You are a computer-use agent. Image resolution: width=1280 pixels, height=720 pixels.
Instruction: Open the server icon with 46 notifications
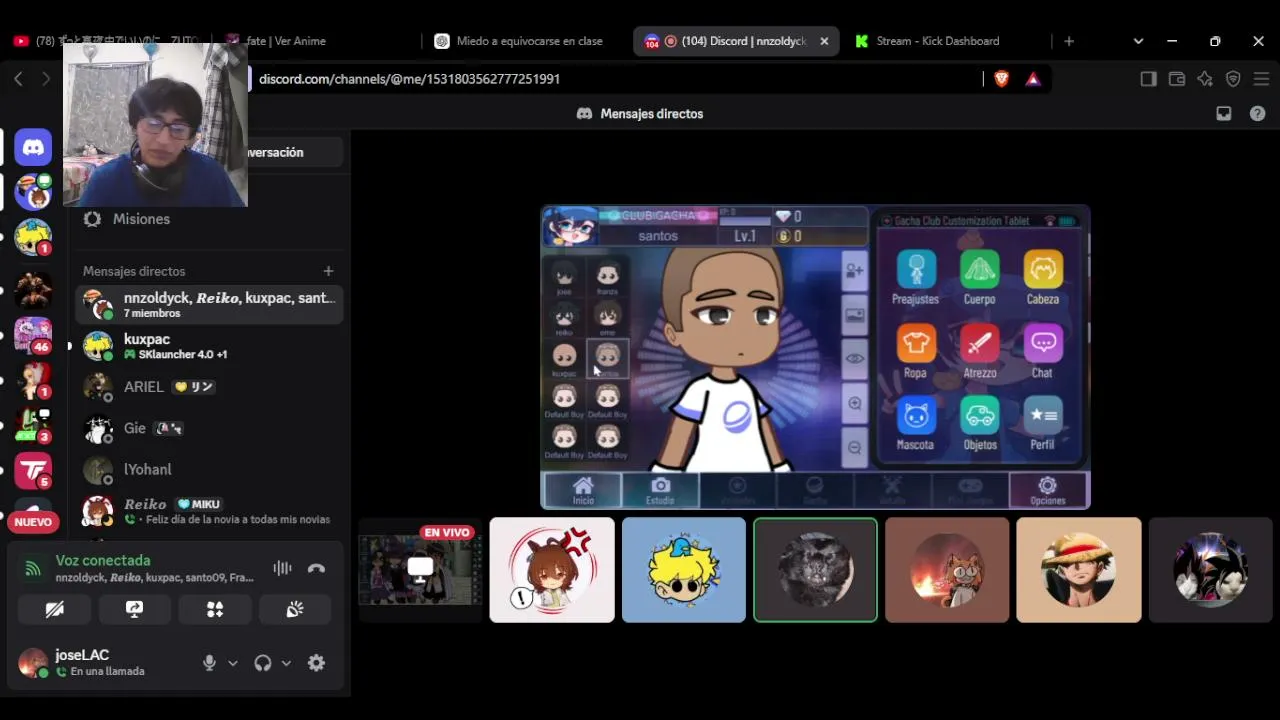[x=33, y=335]
